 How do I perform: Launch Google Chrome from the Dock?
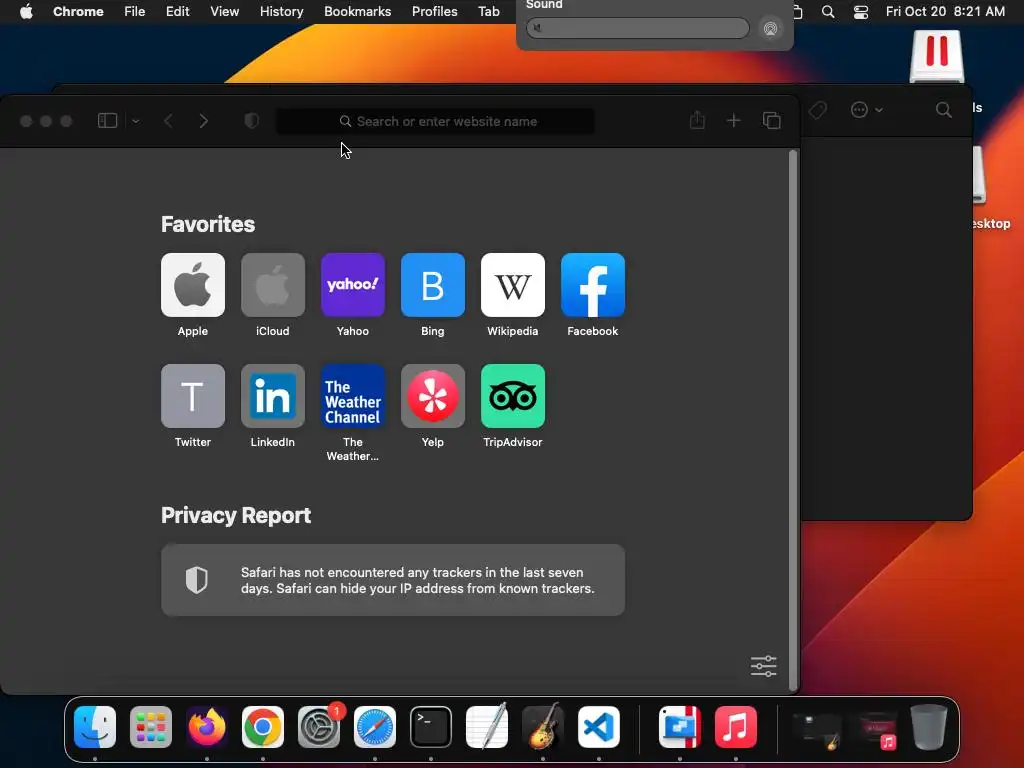coord(263,727)
